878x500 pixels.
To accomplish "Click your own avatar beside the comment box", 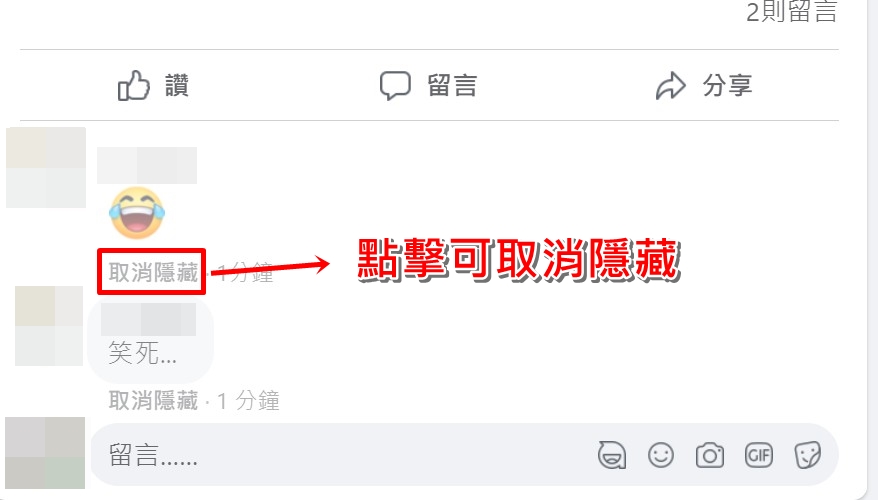I will coord(45,452).
